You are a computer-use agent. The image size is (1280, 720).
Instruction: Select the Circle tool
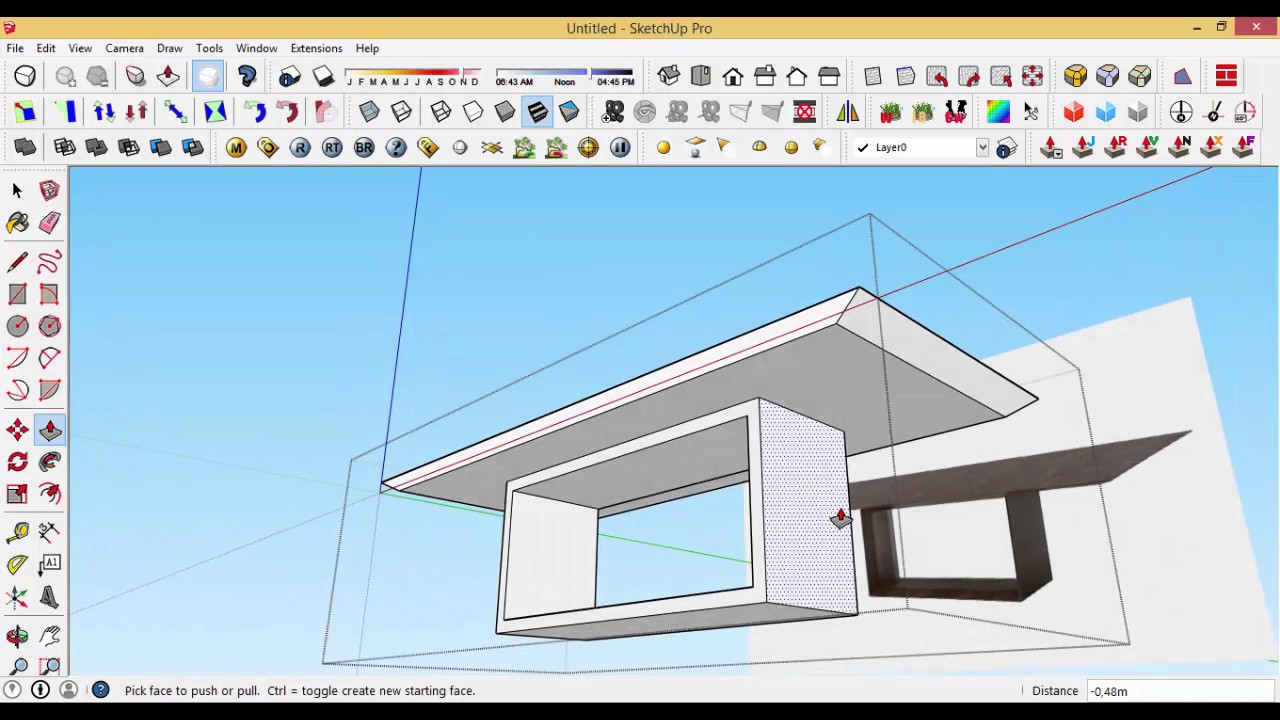(17, 326)
